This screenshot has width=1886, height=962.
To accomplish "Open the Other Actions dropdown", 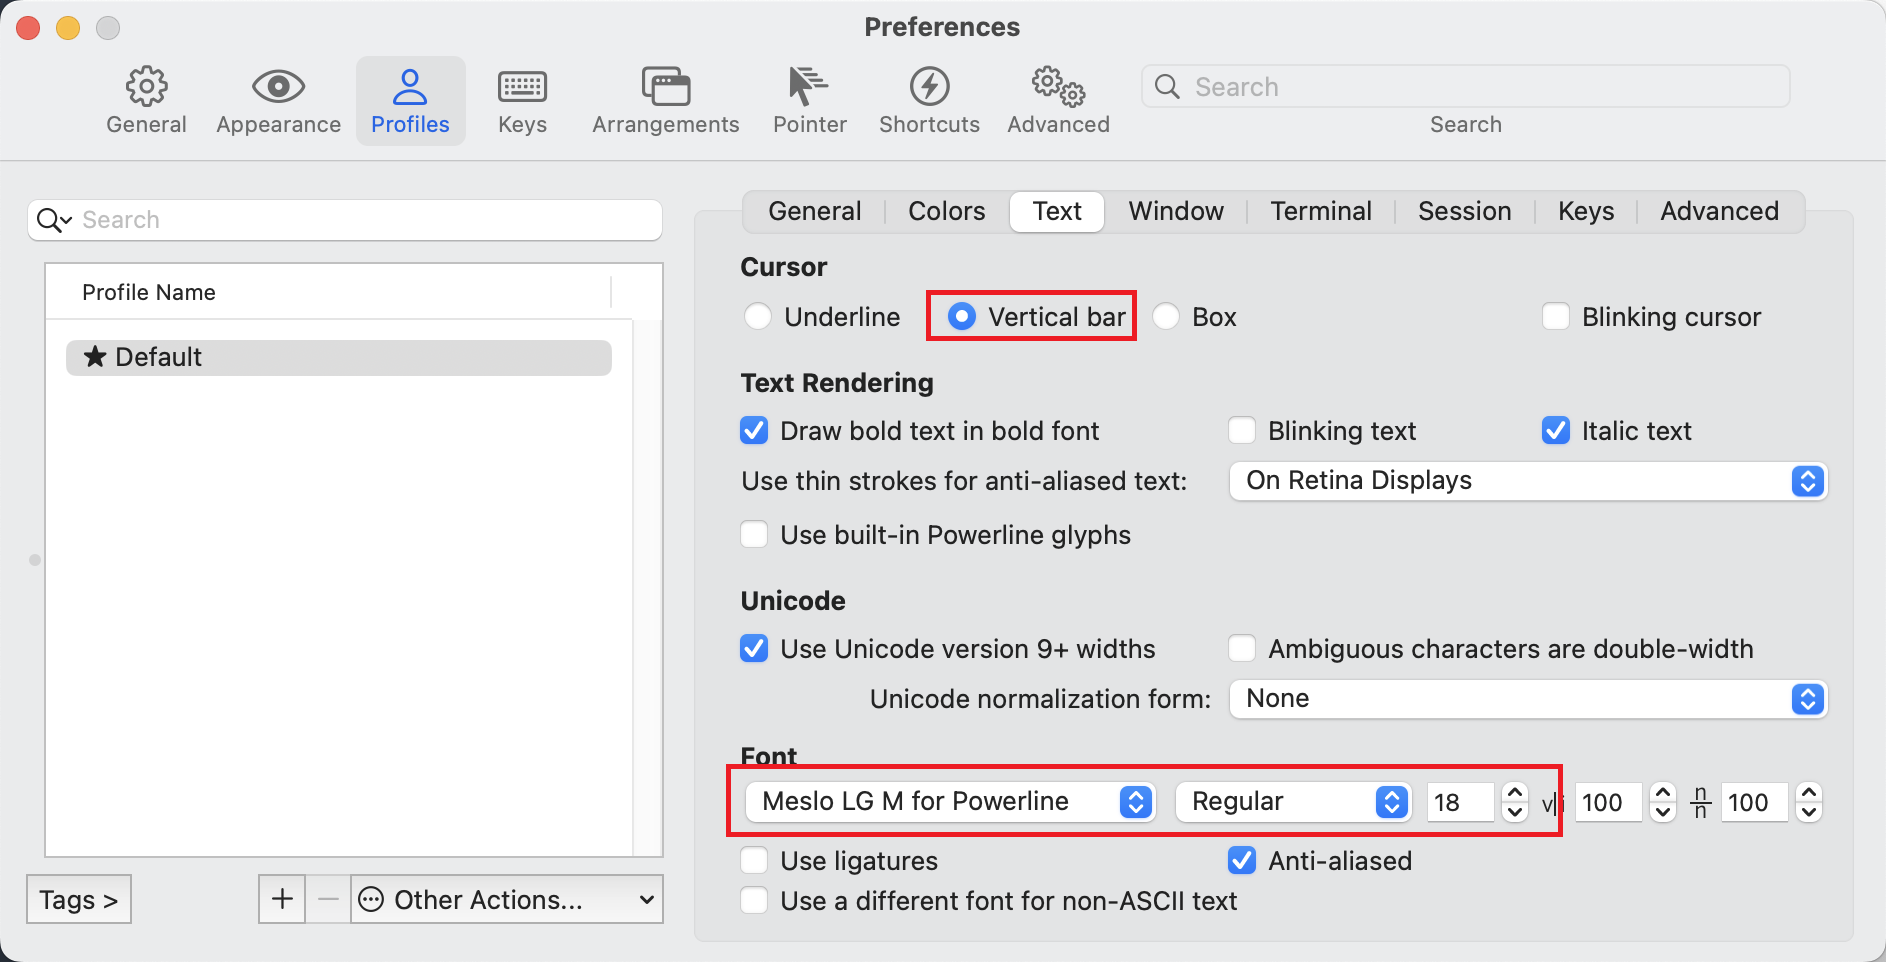I will [507, 899].
